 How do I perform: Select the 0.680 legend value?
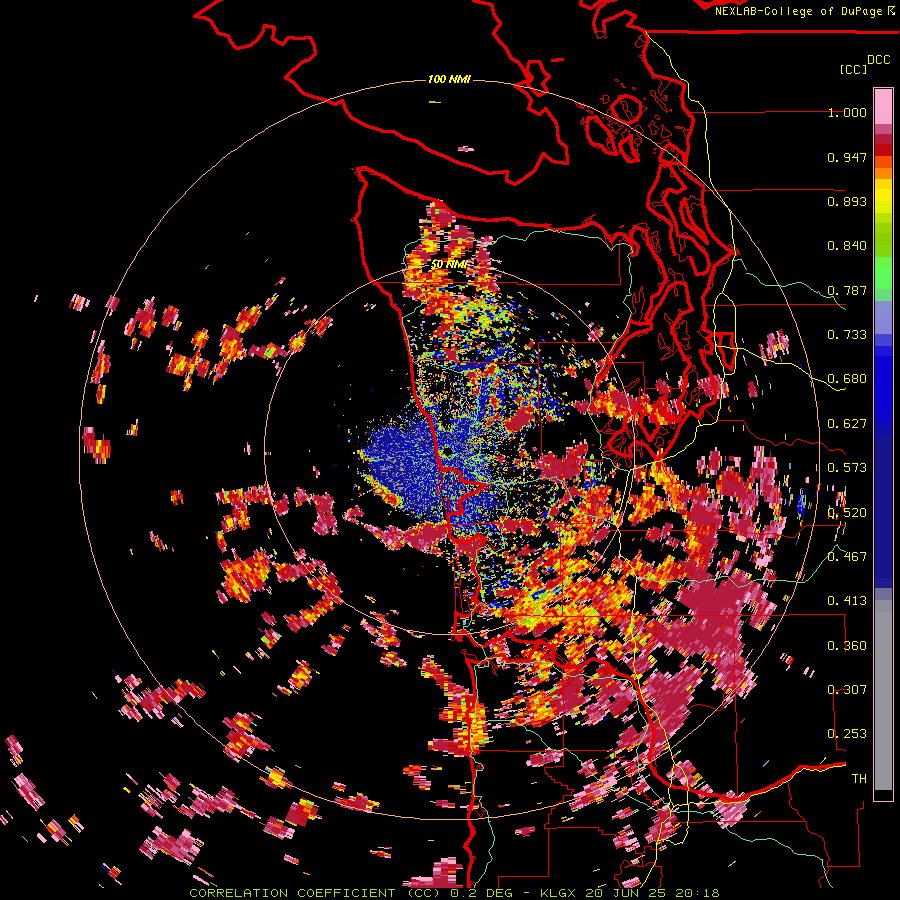(847, 379)
